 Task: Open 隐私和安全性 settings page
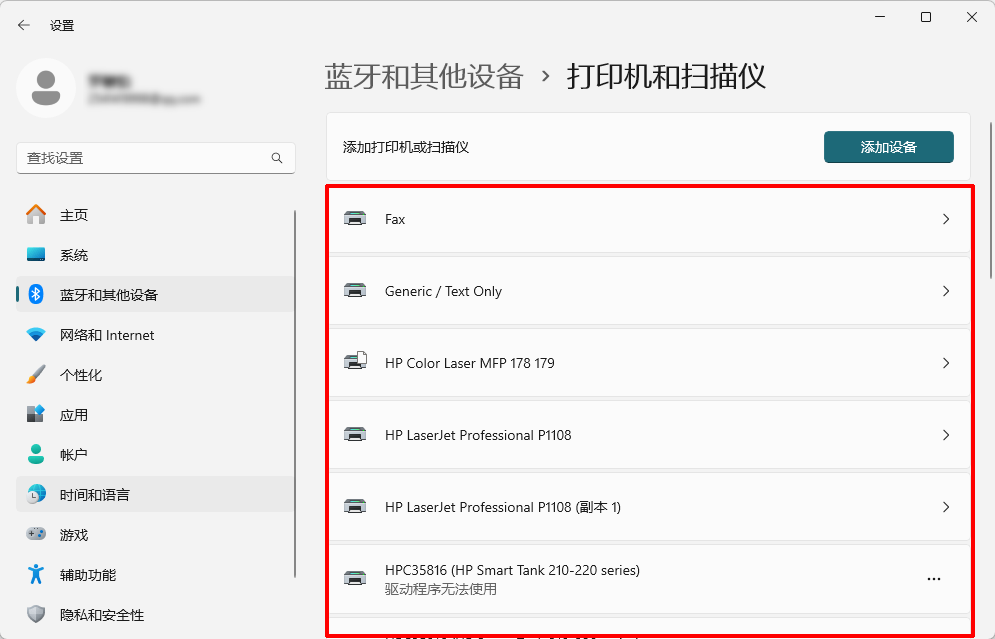(155, 614)
